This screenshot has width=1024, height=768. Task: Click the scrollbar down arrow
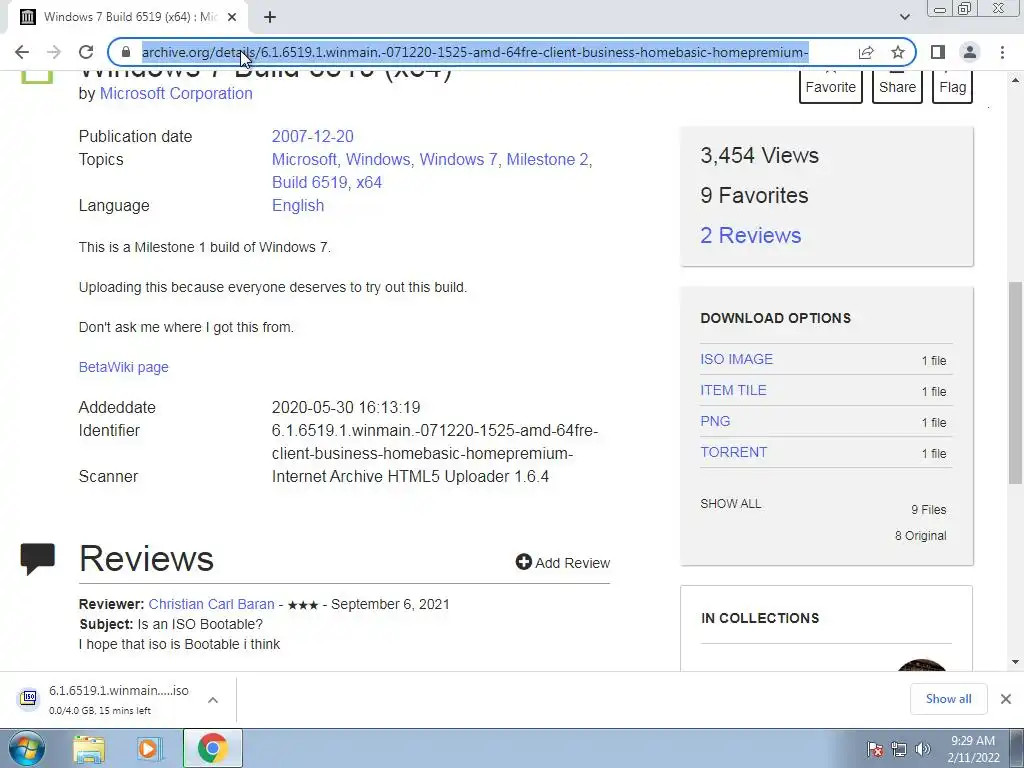click(1015, 662)
